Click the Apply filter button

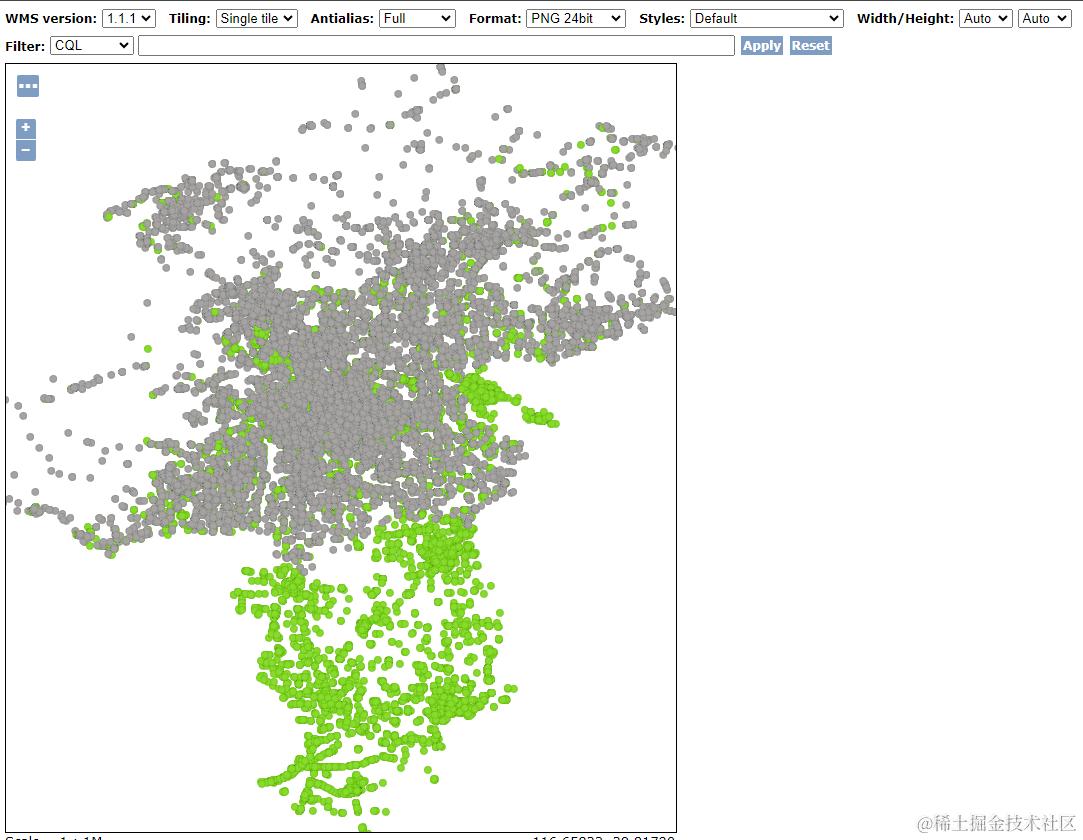pos(762,46)
